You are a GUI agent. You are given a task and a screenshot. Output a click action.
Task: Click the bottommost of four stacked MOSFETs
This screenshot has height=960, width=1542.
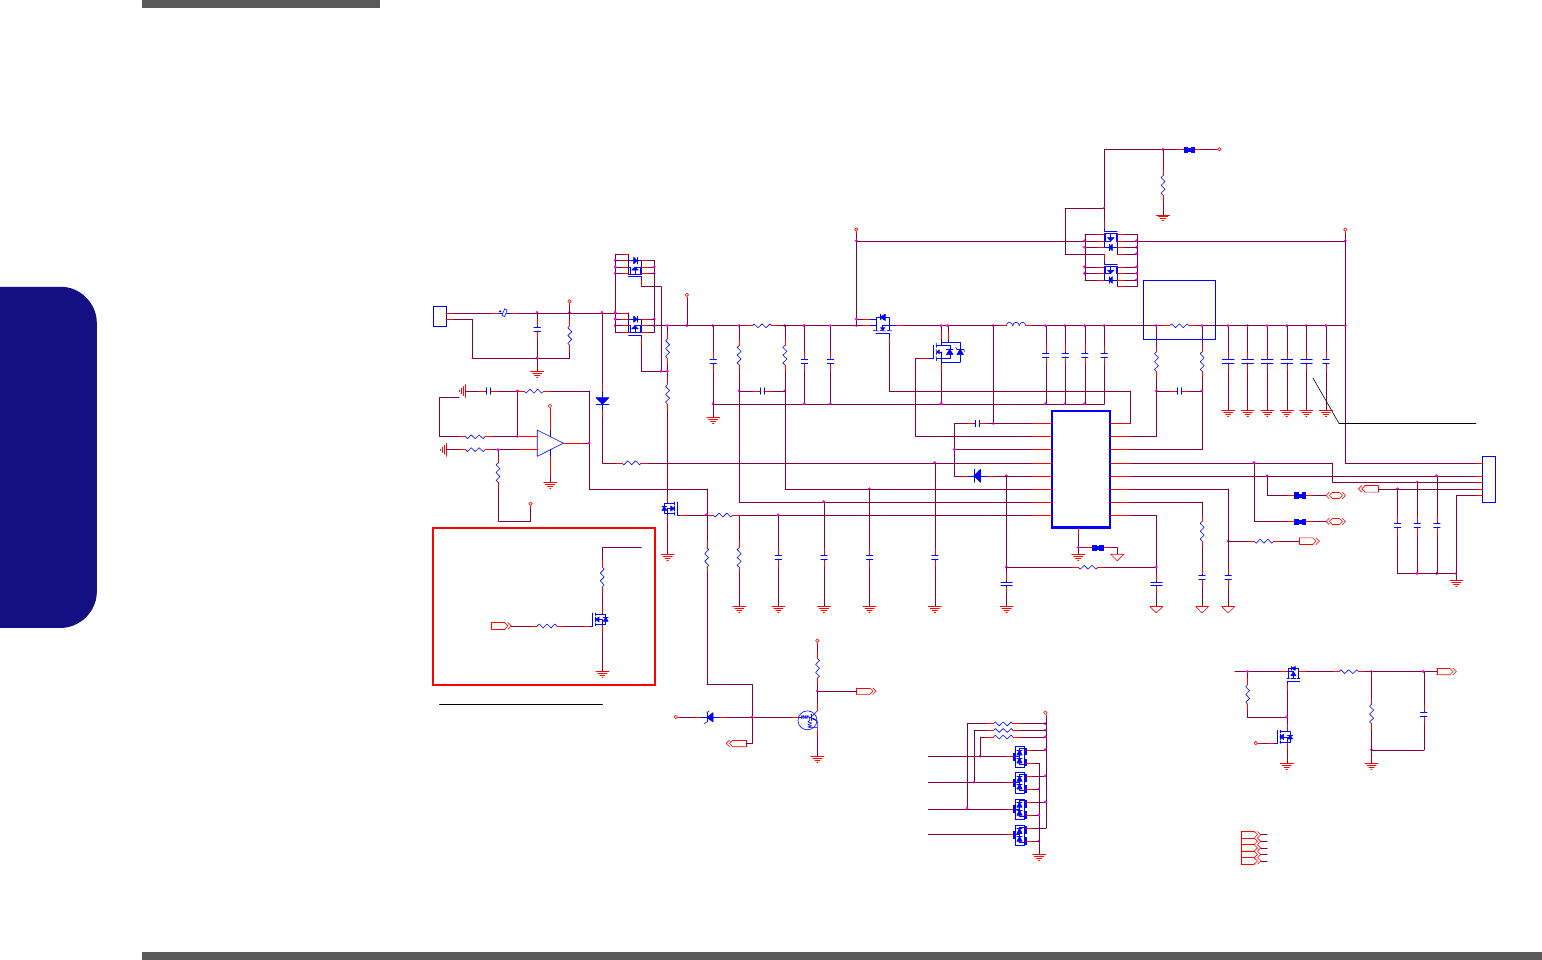click(x=1020, y=835)
